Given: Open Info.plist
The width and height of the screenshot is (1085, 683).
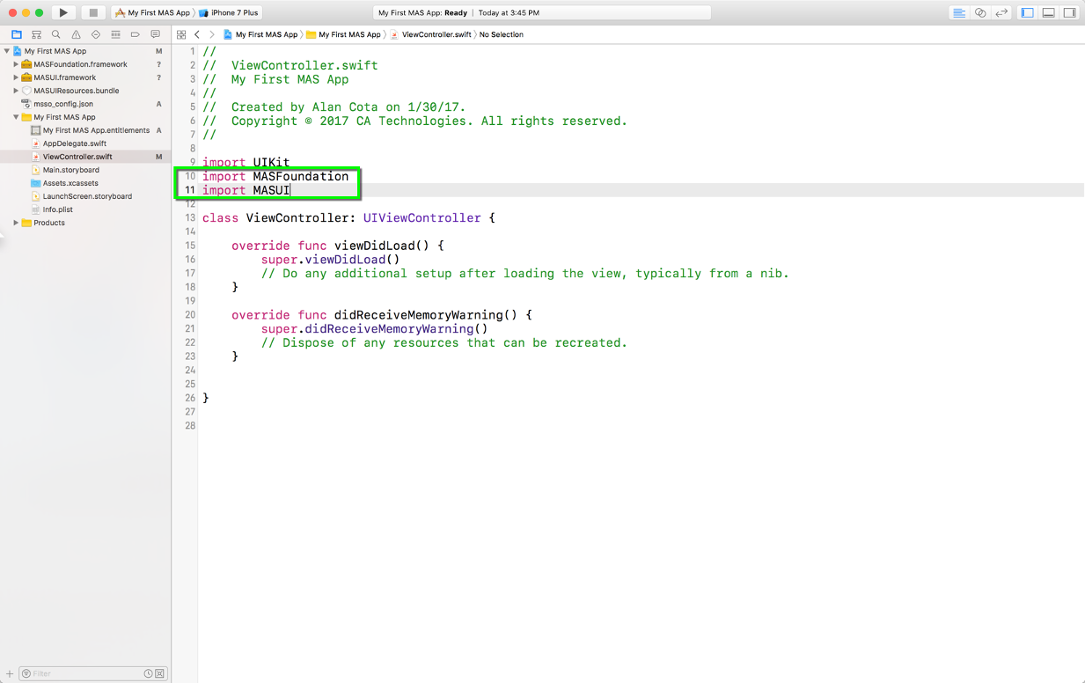Looking at the screenshot, I should point(57,209).
